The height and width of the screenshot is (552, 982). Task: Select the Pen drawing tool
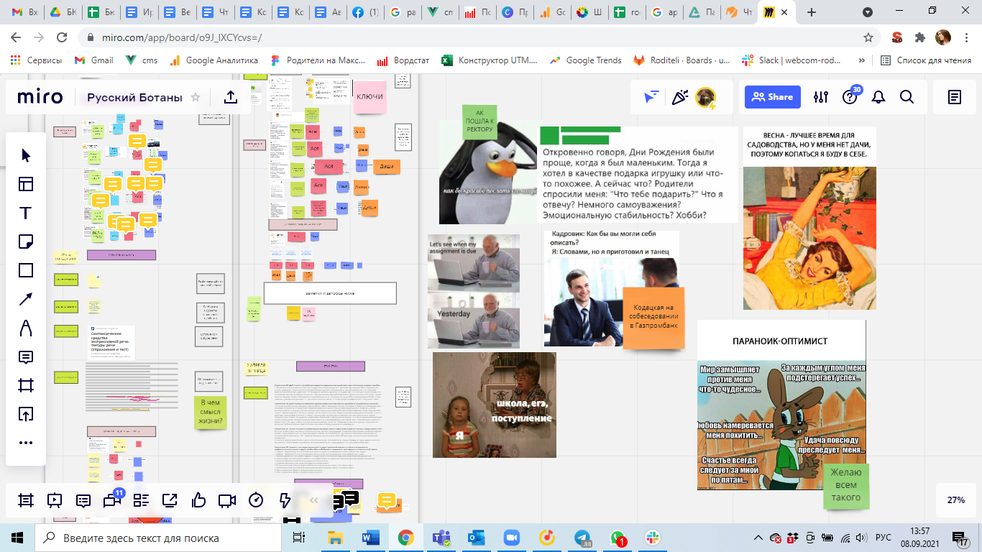tap(26, 328)
